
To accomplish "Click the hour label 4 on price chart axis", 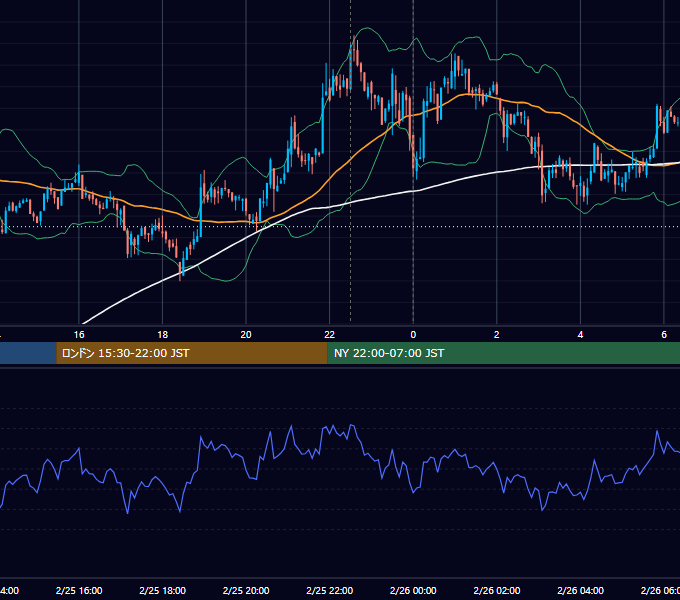I will 580,334.
